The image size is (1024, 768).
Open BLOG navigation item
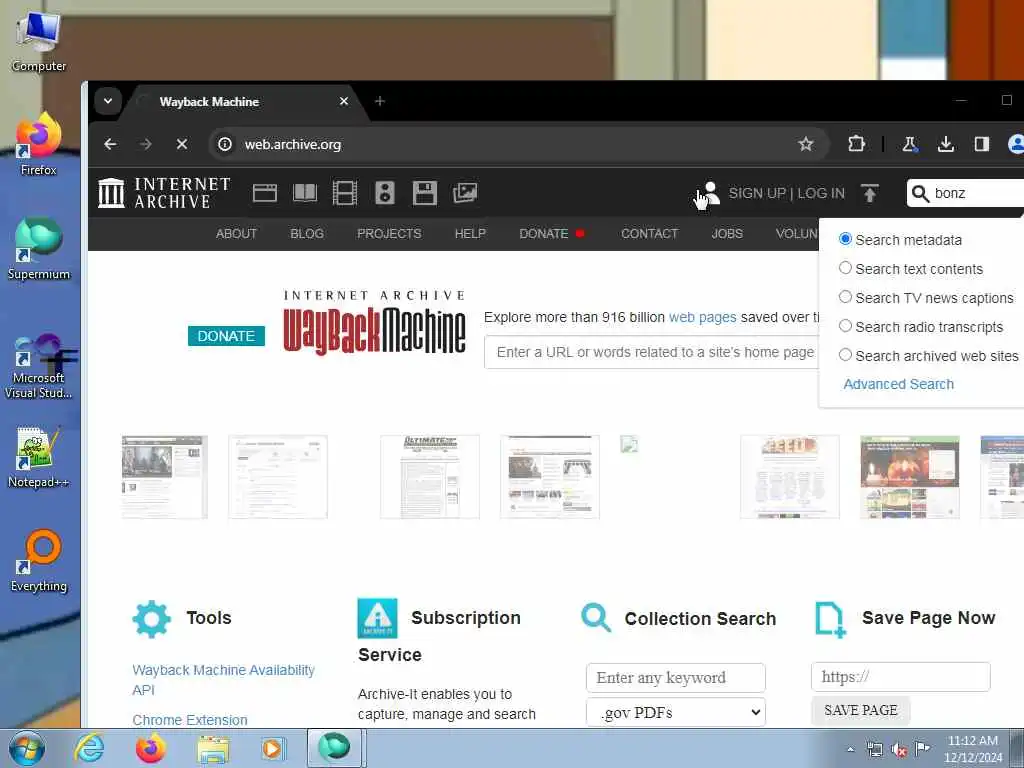(x=307, y=233)
